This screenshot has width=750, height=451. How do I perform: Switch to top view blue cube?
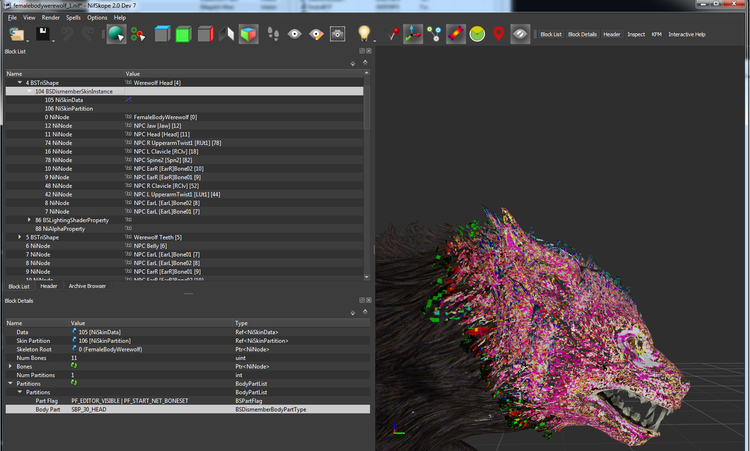click(162, 34)
